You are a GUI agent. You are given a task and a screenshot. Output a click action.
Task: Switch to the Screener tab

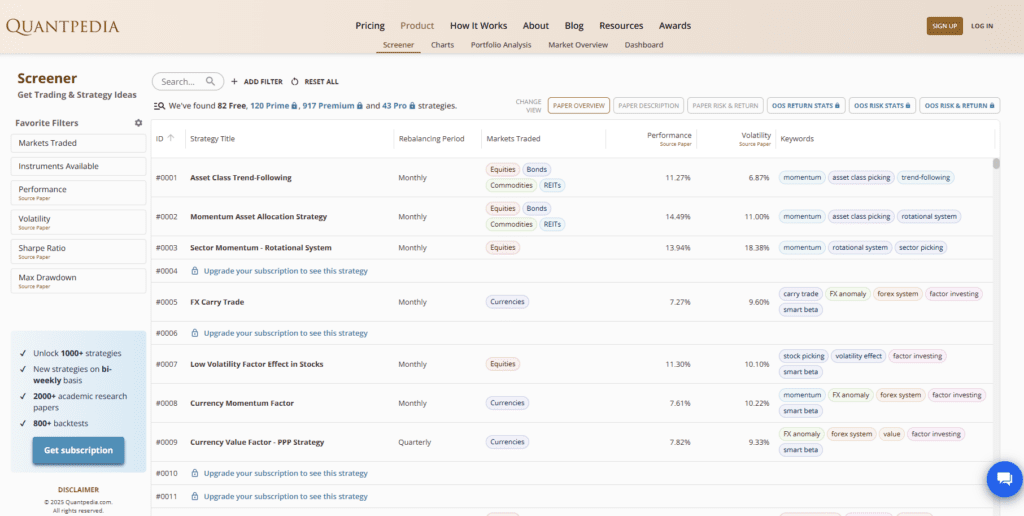pyautogui.click(x=398, y=45)
